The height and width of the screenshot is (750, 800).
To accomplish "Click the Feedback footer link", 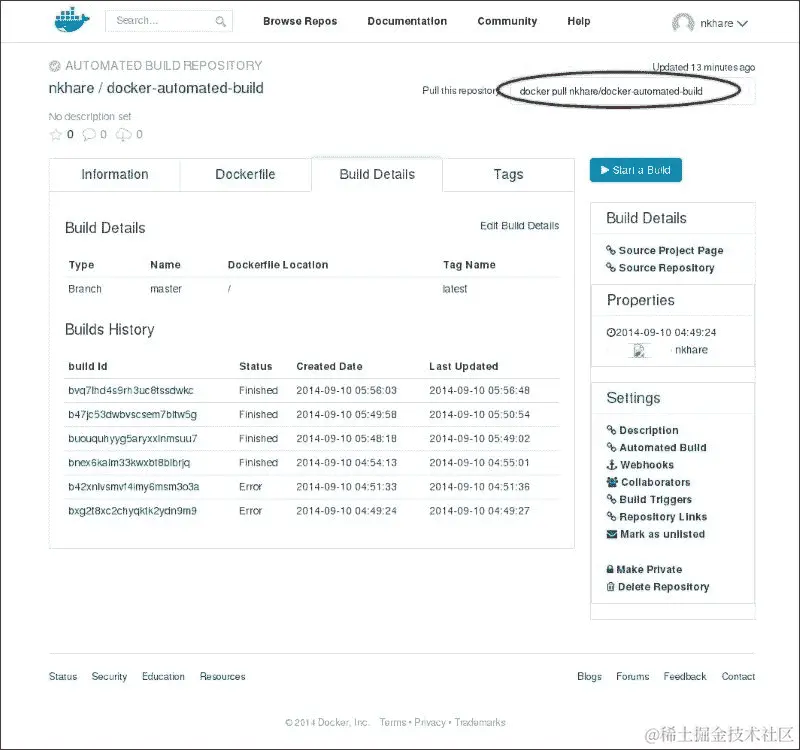I will [x=685, y=677].
